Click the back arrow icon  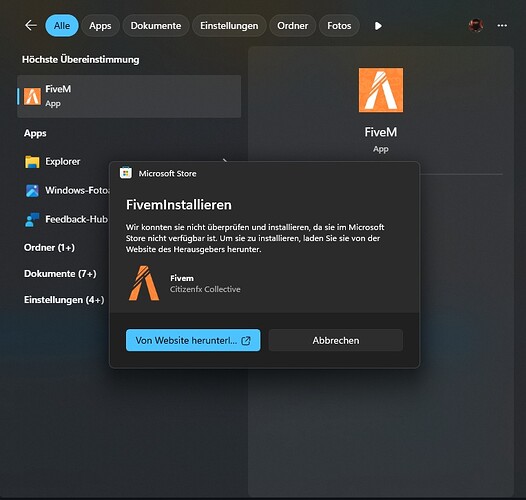[31, 26]
